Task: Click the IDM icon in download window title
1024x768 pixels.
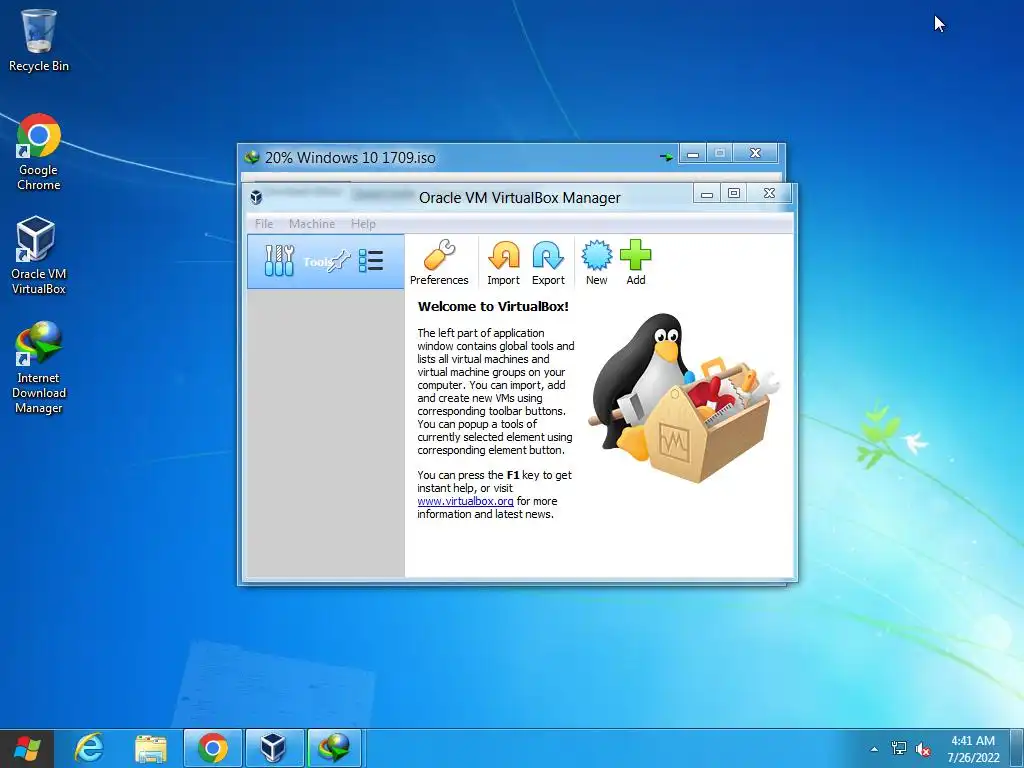Action: tap(251, 157)
